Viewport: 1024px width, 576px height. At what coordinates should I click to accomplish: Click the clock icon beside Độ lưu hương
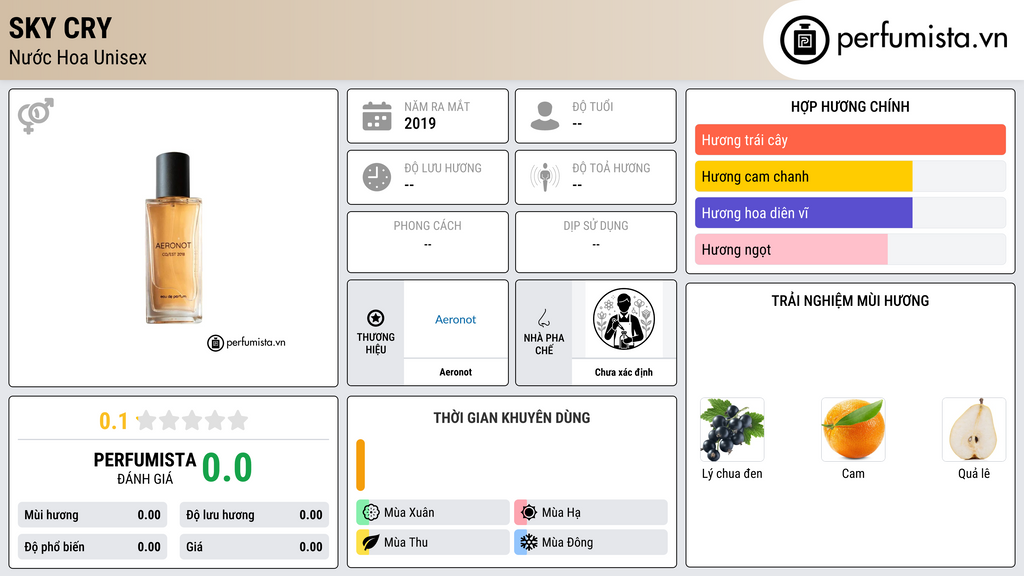click(x=377, y=177)
